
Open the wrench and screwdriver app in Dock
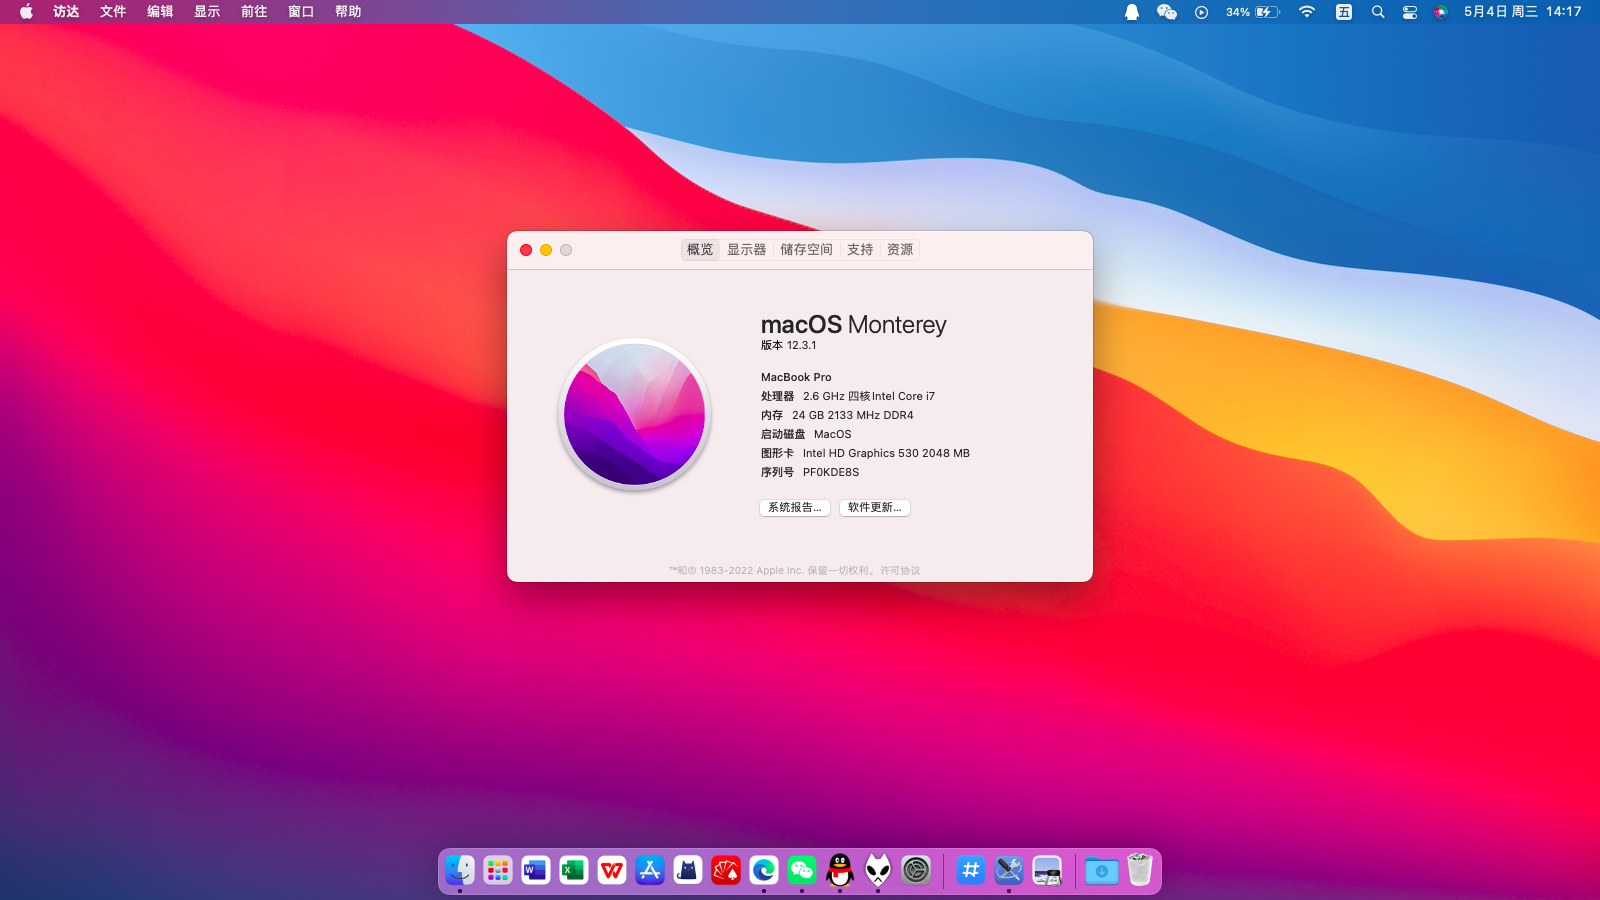(x=1009, y=870)
